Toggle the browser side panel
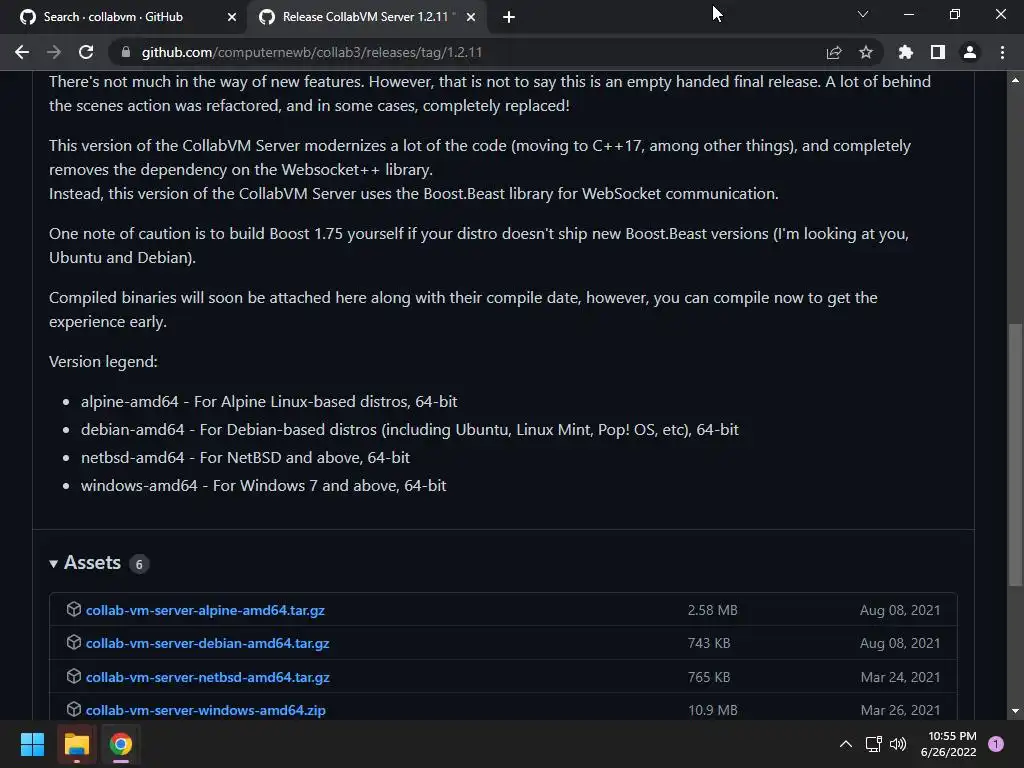The height and width of the screenshot is (768, 1024). 938,52
